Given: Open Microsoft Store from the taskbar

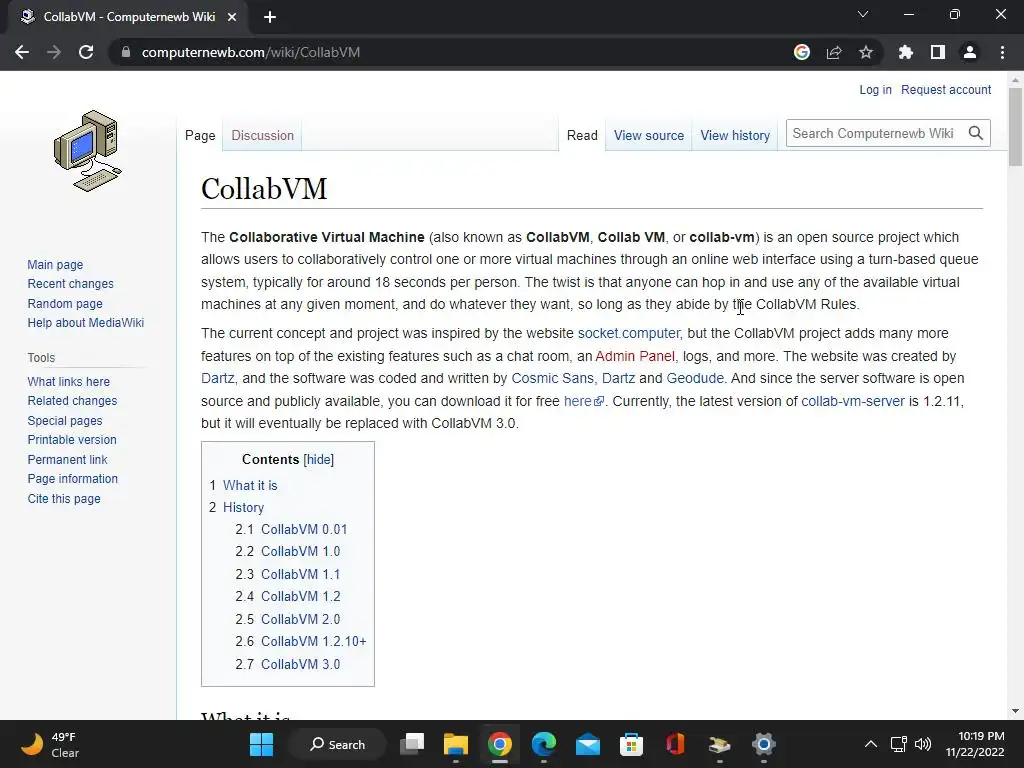Looking at the screenshot, I should click(632, 744).
